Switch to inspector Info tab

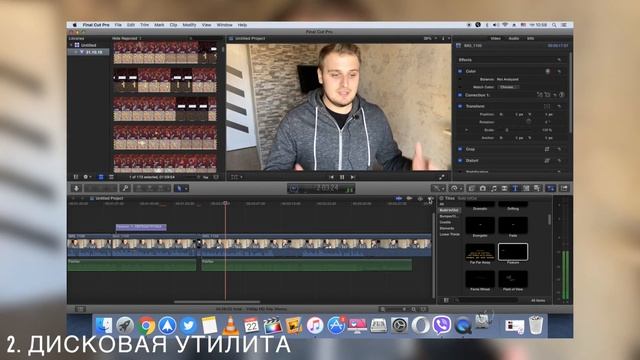coord(531,38)
